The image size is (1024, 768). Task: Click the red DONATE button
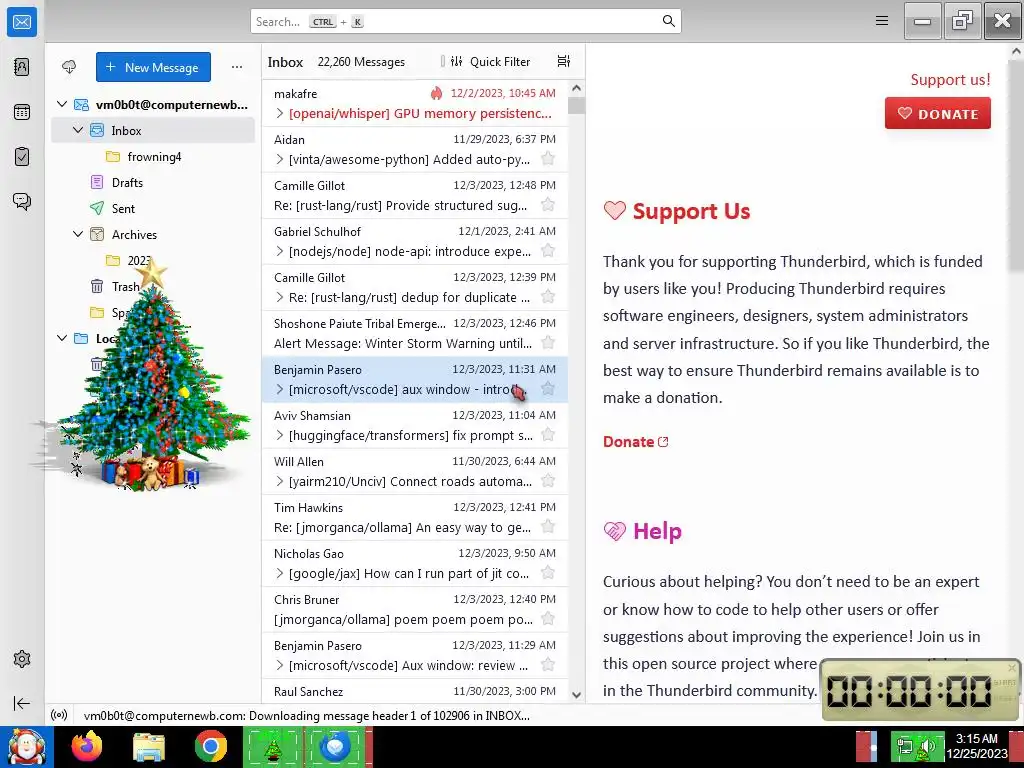(x=937, y=114)
